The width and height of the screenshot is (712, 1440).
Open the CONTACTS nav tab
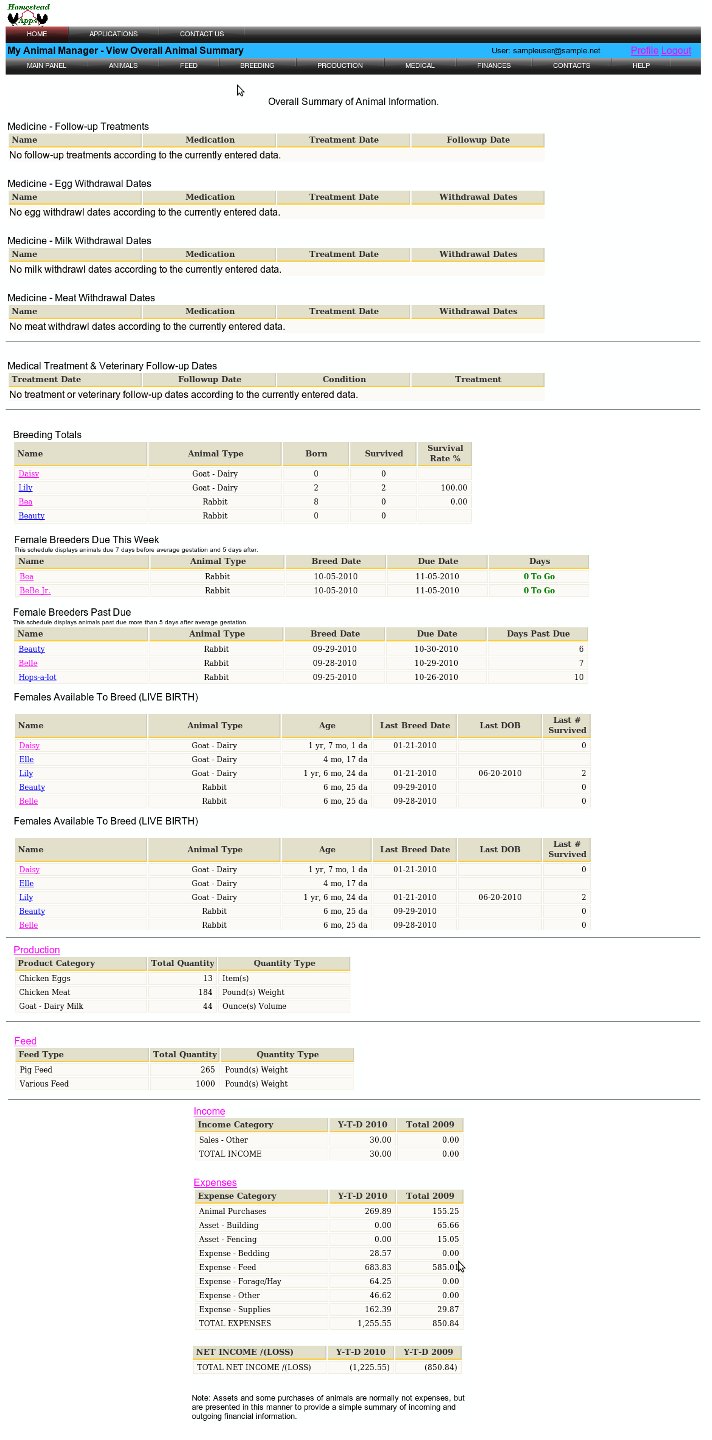pyautogui.click(x=571, y=66)
